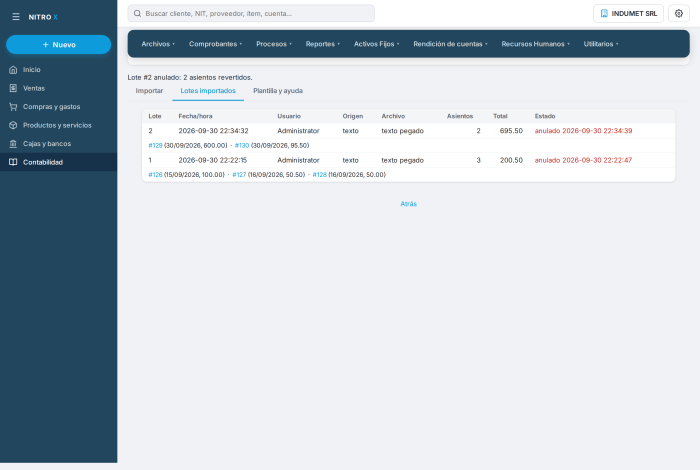
Task: Toggle the hamburger menu icon
Action: tap(16, 17)
